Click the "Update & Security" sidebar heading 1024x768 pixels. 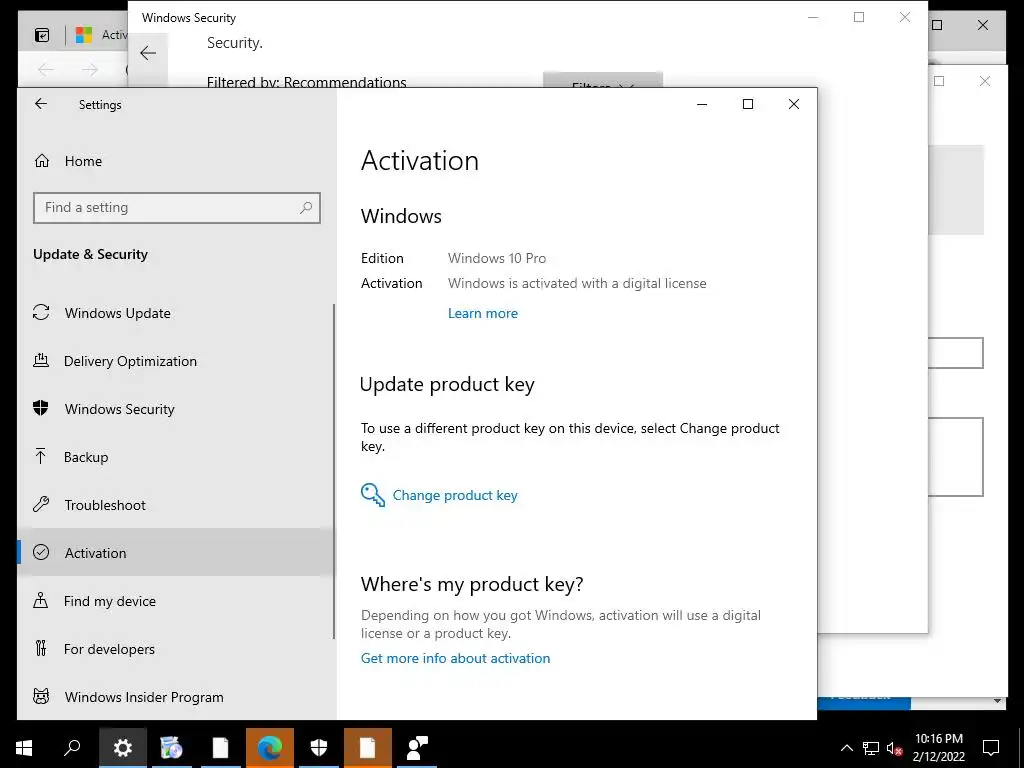[91, 255]
